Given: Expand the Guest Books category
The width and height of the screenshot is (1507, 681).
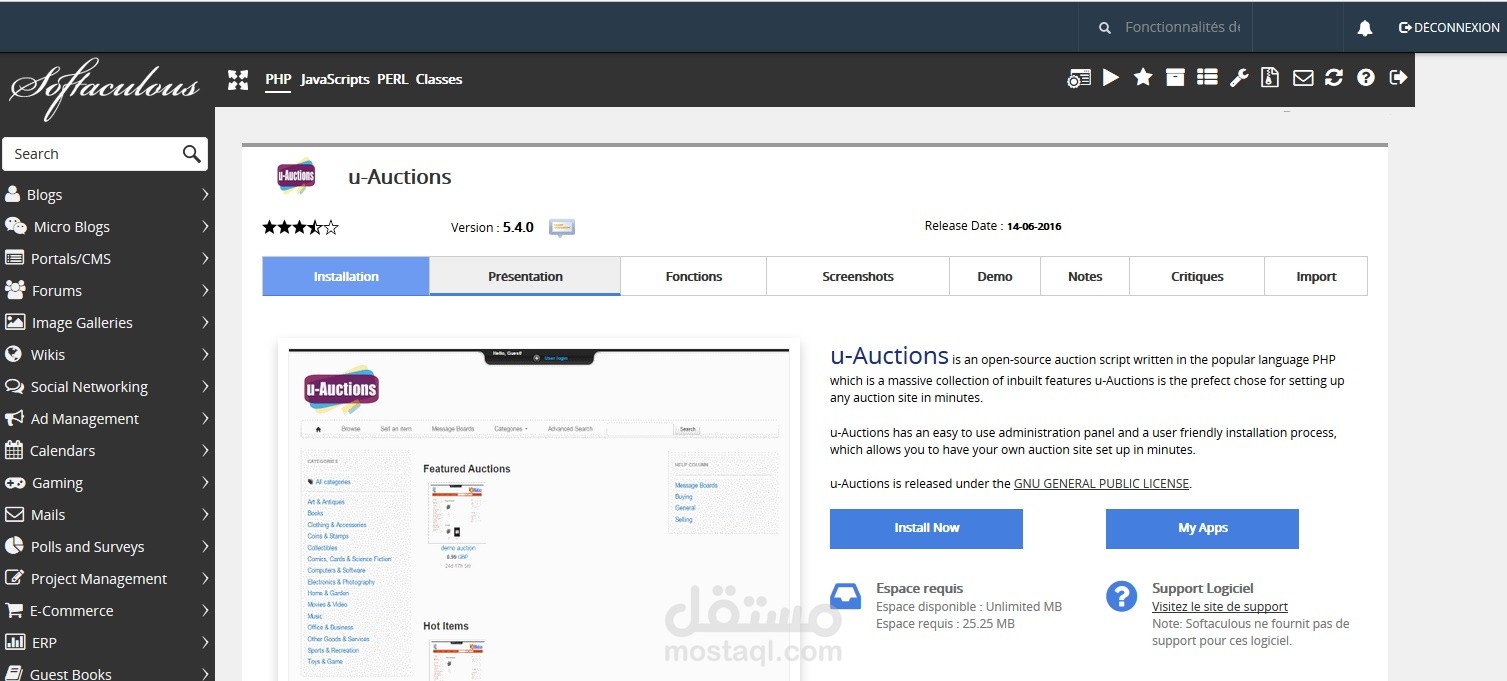Looking at the screenshot, I should (107, 671).
